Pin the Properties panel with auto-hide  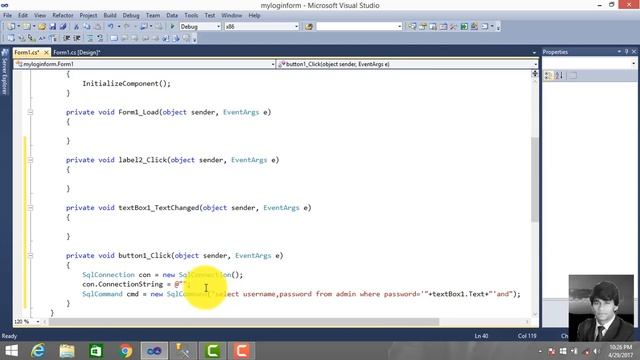627,52
